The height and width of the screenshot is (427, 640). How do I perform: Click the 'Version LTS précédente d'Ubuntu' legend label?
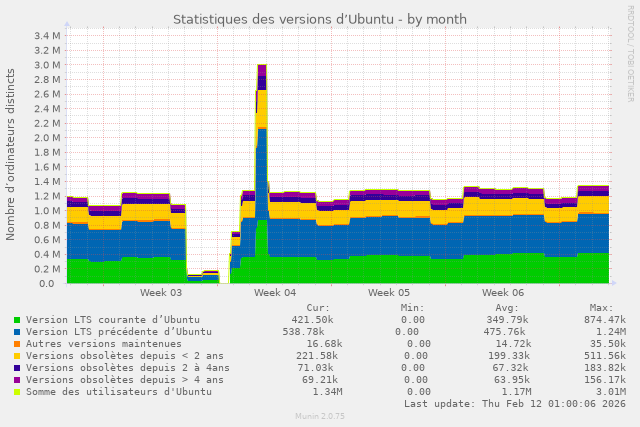[x=119, y=331]
